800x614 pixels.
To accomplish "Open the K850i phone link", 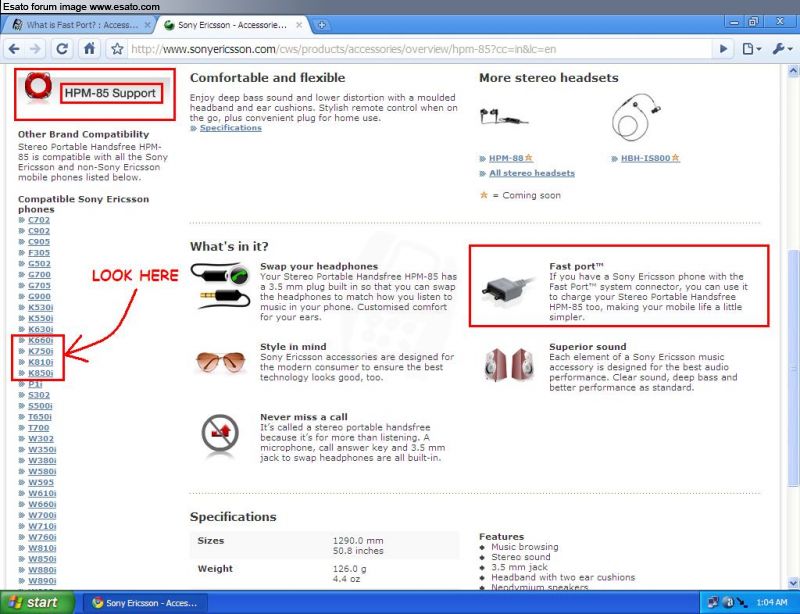I will coord(40,373).
